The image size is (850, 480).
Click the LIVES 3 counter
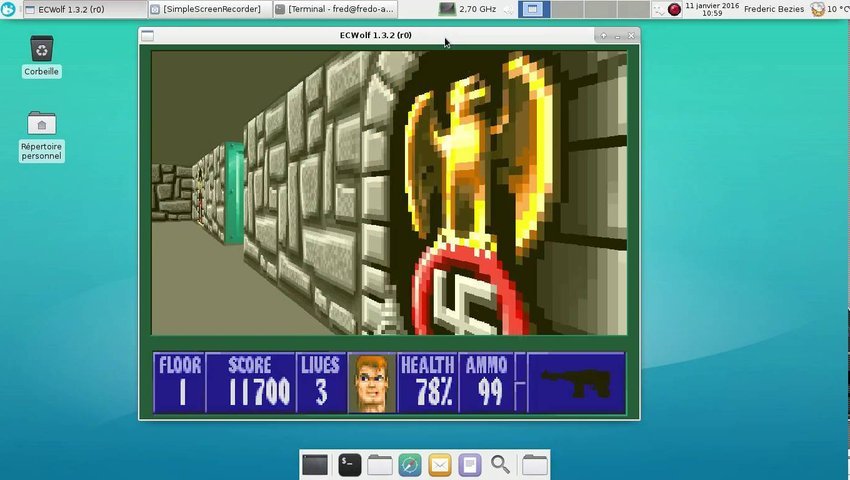pos(321,382)
